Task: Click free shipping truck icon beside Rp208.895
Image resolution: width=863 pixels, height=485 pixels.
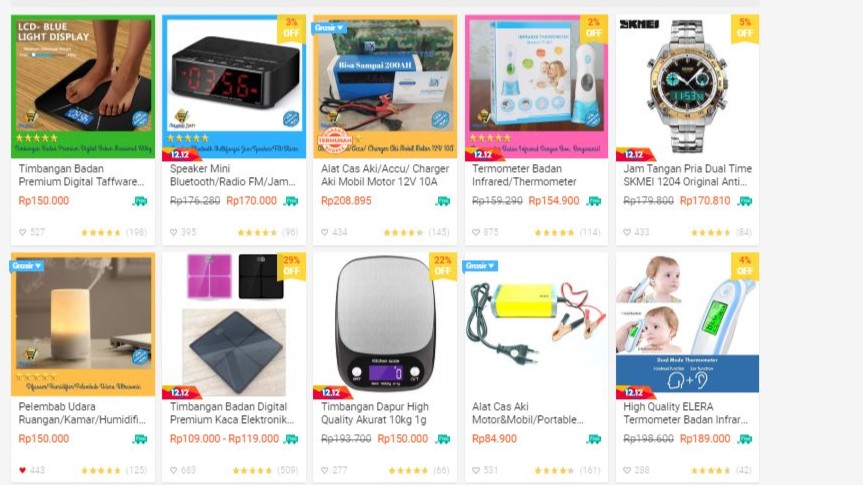Action: (x=443, y=201)
